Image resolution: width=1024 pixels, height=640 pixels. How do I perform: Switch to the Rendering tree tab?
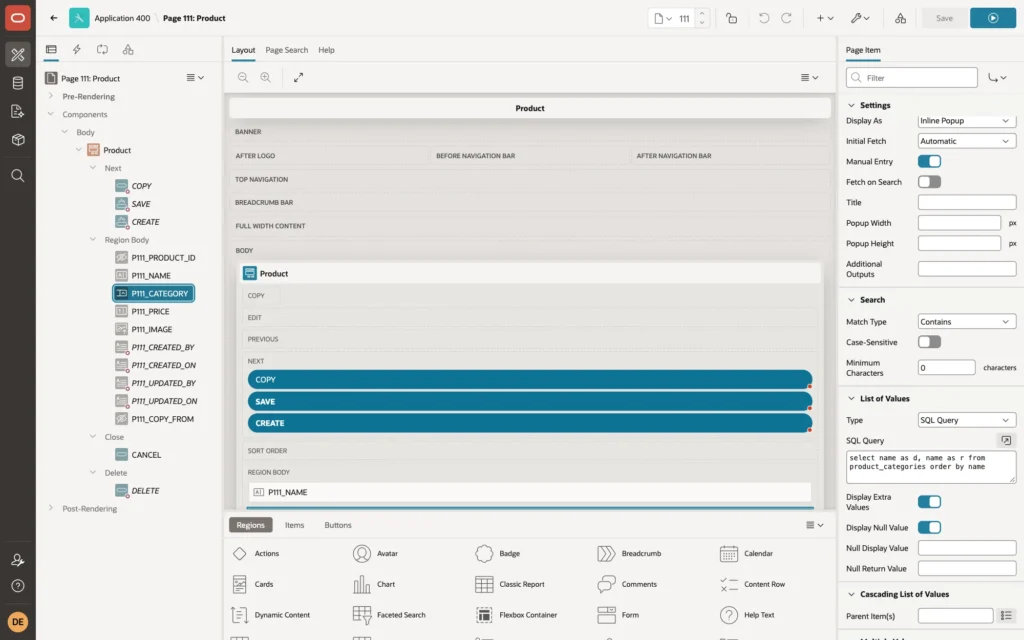pyautogui.click(x=51, y=50)
